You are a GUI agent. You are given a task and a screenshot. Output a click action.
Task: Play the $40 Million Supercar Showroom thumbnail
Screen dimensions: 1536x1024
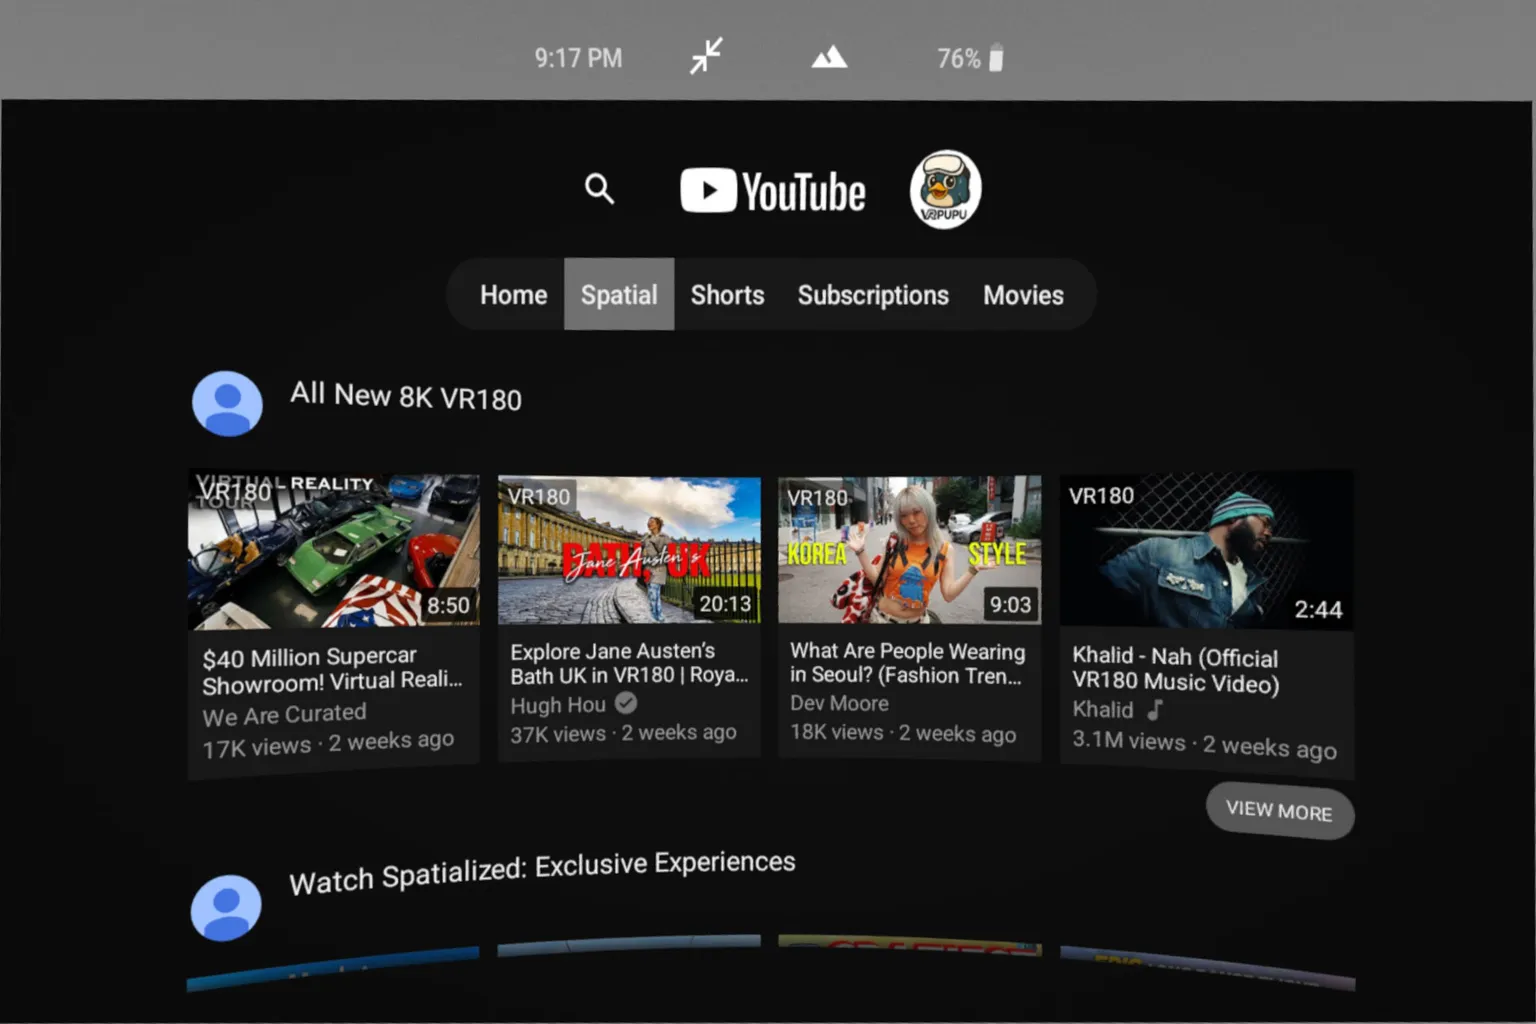(x=333, y=550)
